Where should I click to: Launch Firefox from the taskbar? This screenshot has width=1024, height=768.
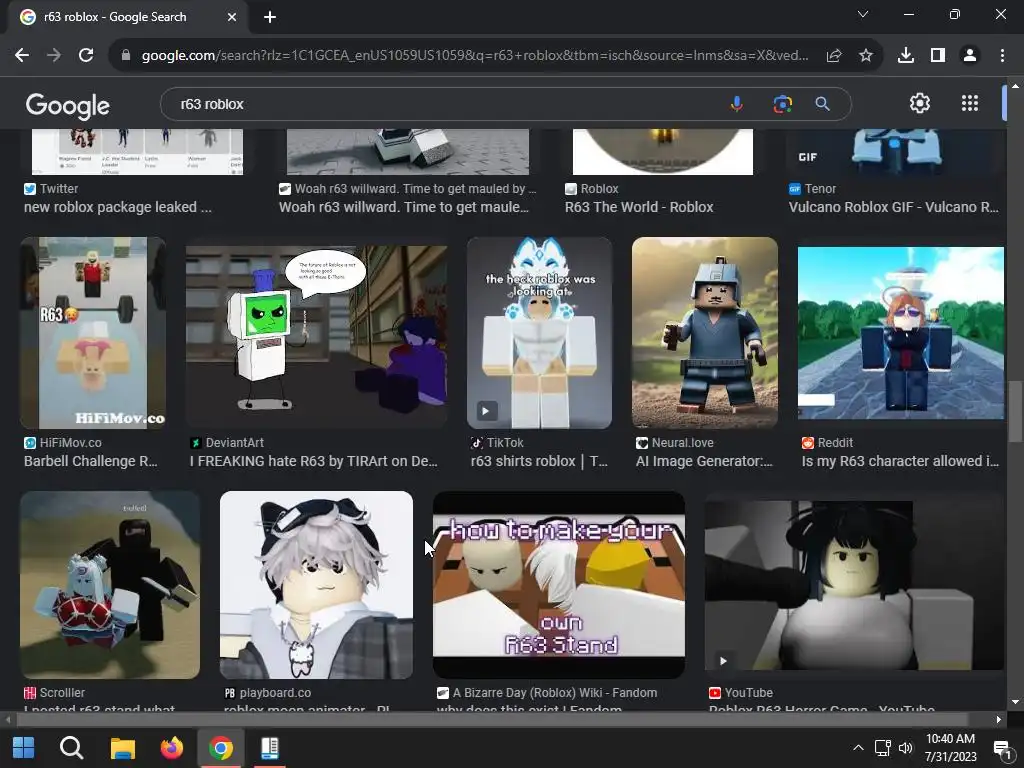click(172, 748)
